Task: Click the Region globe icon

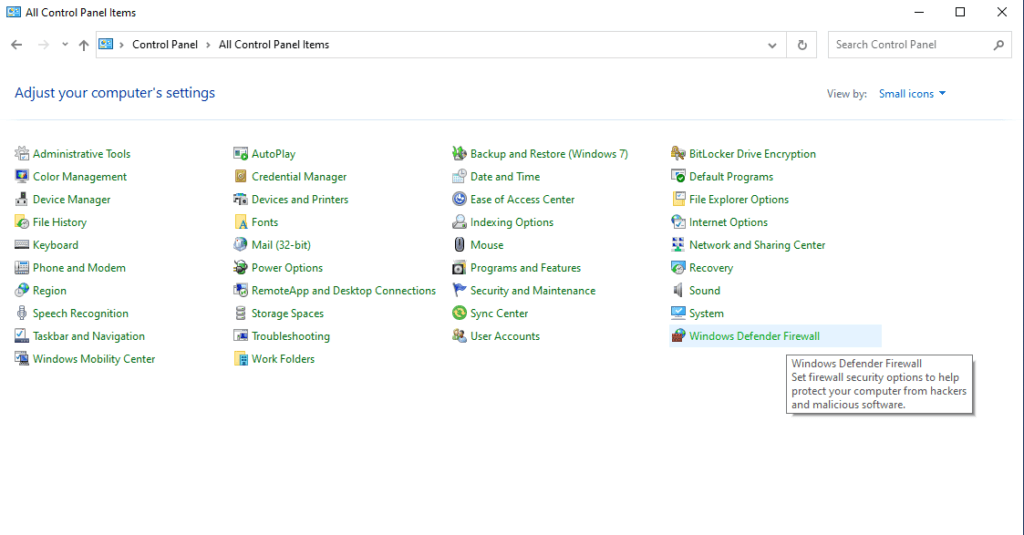Action: [x=22, y=291]
